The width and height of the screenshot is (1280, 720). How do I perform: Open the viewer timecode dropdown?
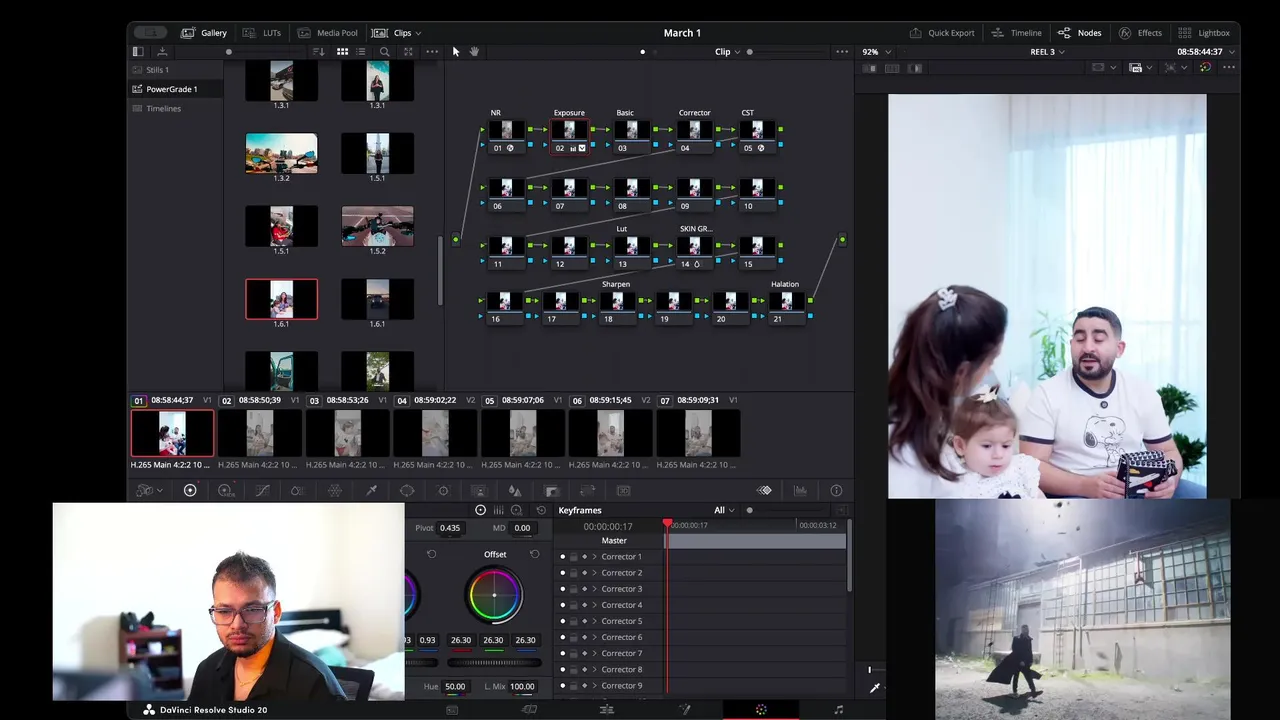click(1232, 52)
